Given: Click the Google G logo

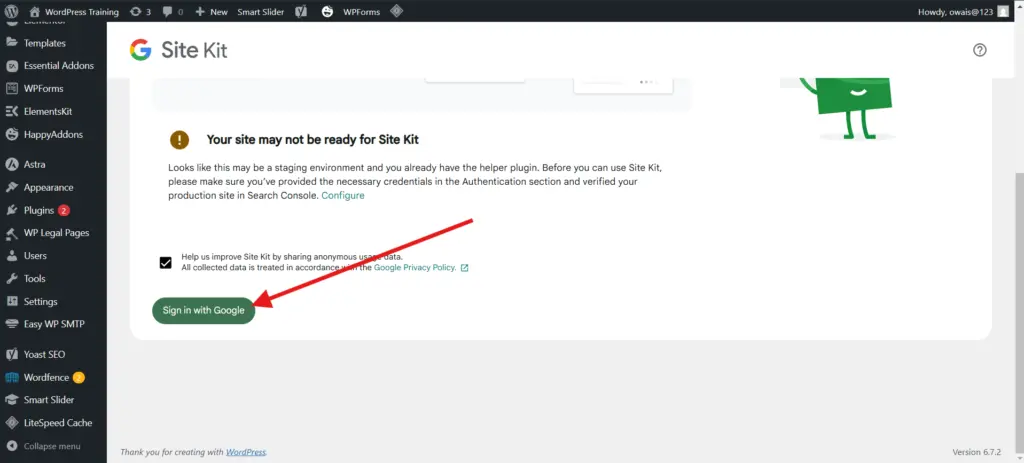Looking at the screenshot, I should click(140, 50).
